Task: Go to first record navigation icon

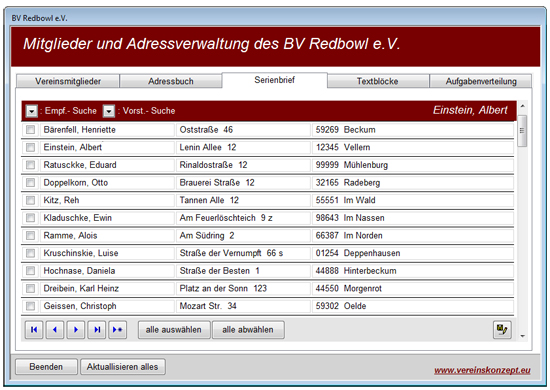Action: point(34,330)
